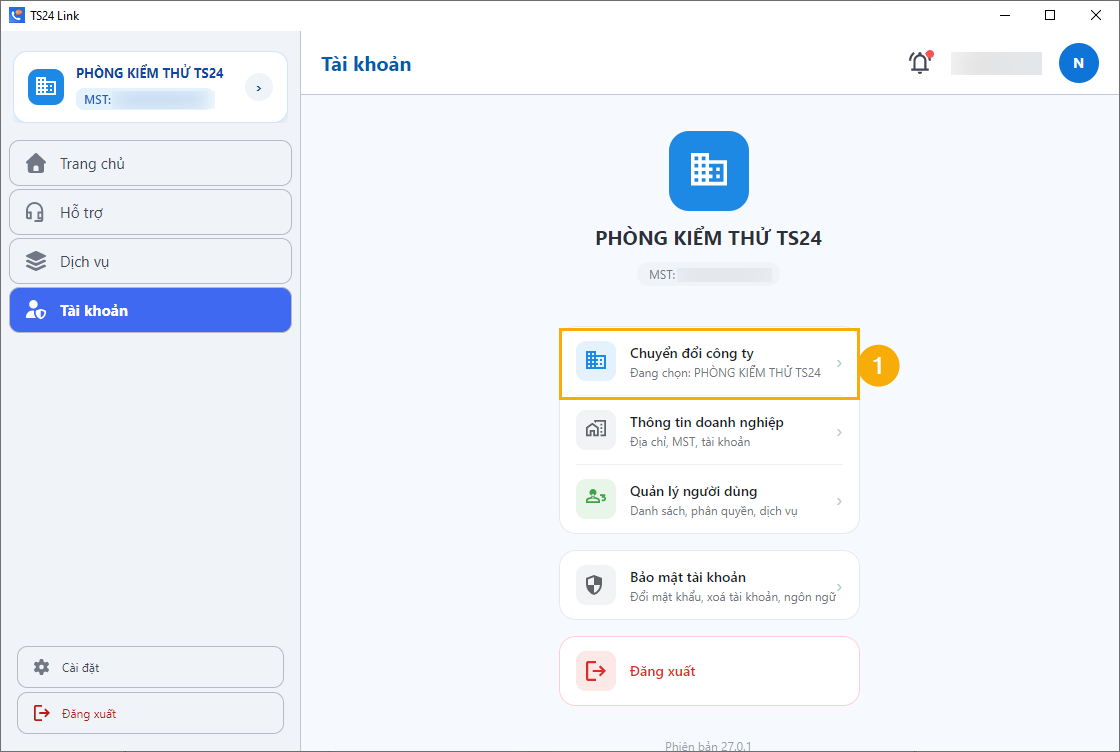Image resolution: width=1120 pixels, height=752 pixels.
Task: Maximize the TS24 Link window
Action: click(1050, 15)
